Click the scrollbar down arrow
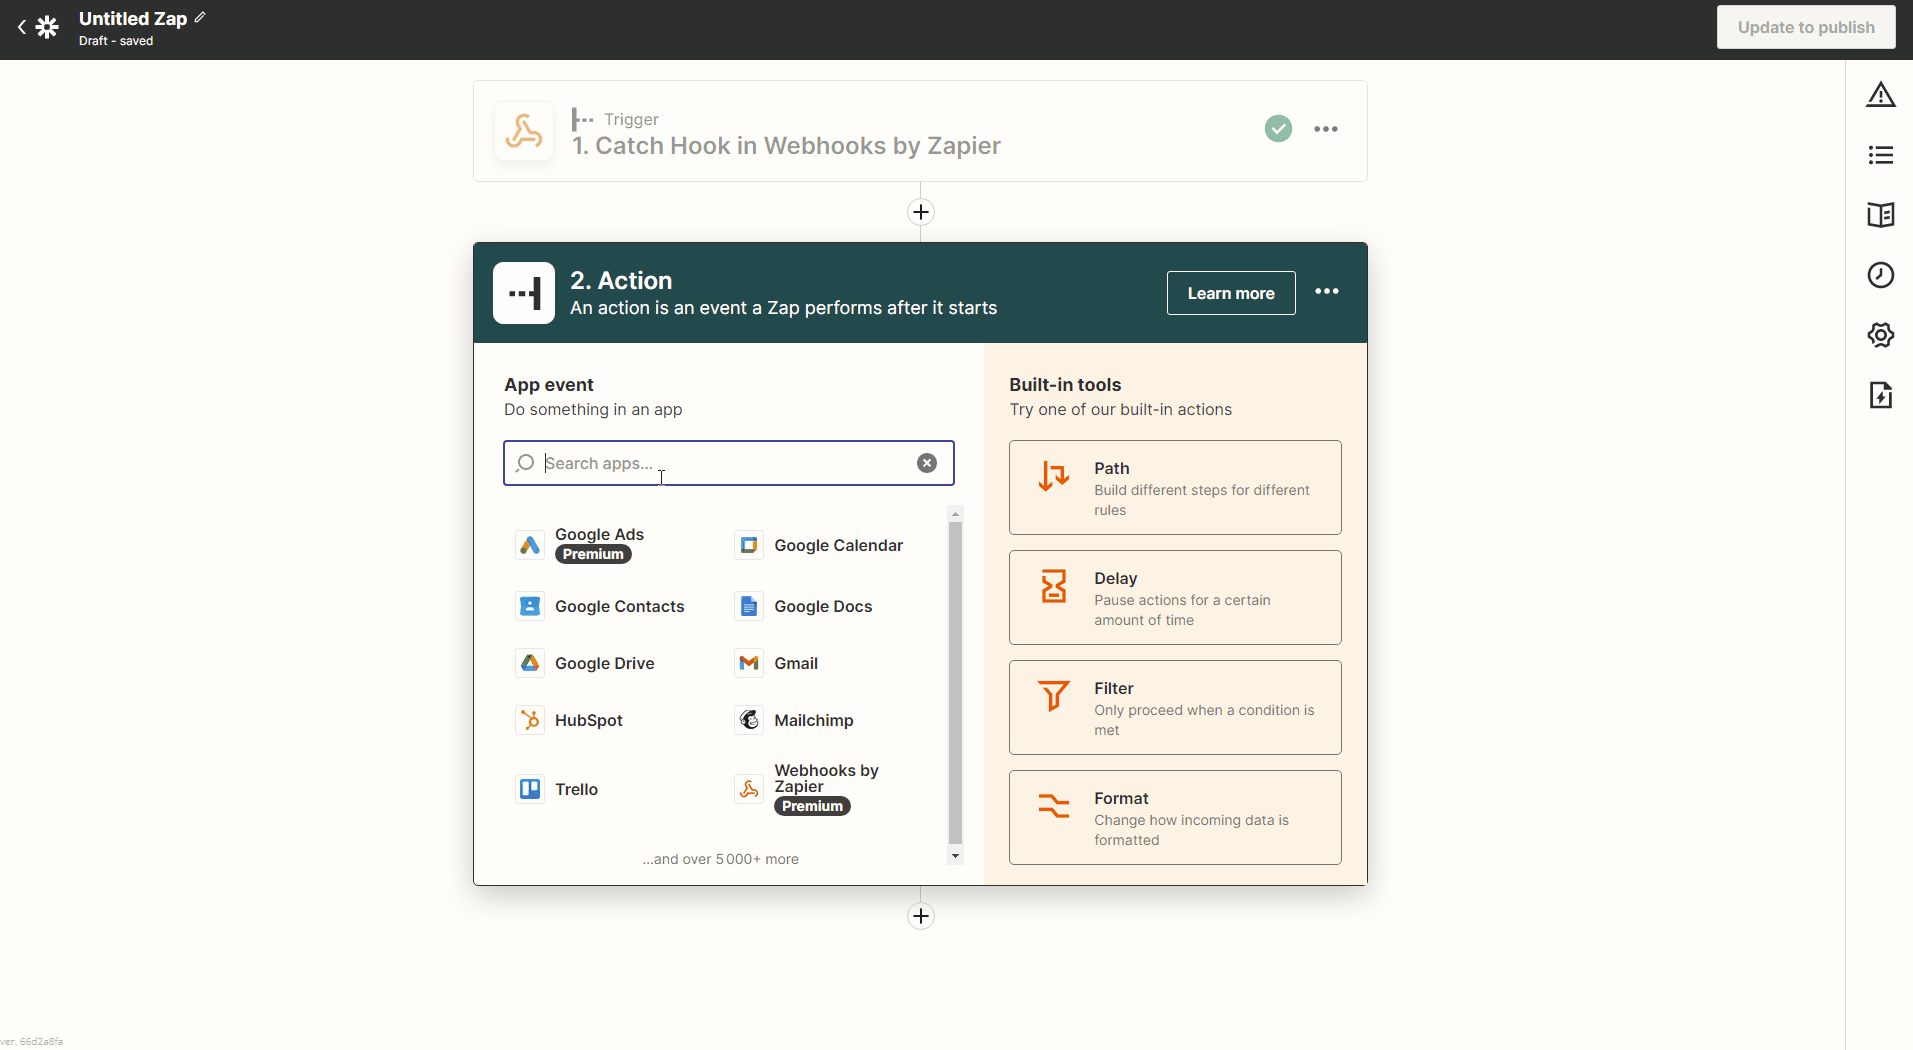The width and height of the screenshot is (1913, 1050). 955,856
